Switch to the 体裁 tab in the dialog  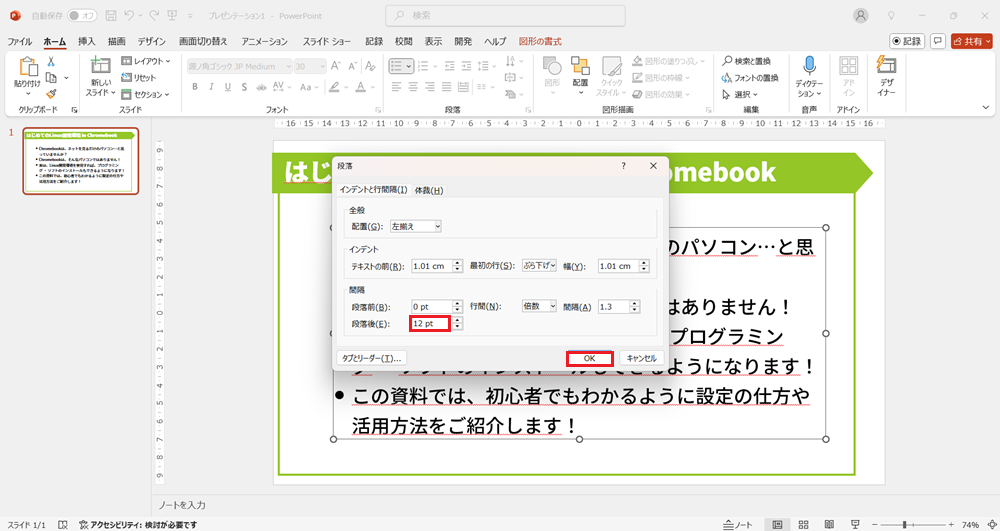point(429,190)
